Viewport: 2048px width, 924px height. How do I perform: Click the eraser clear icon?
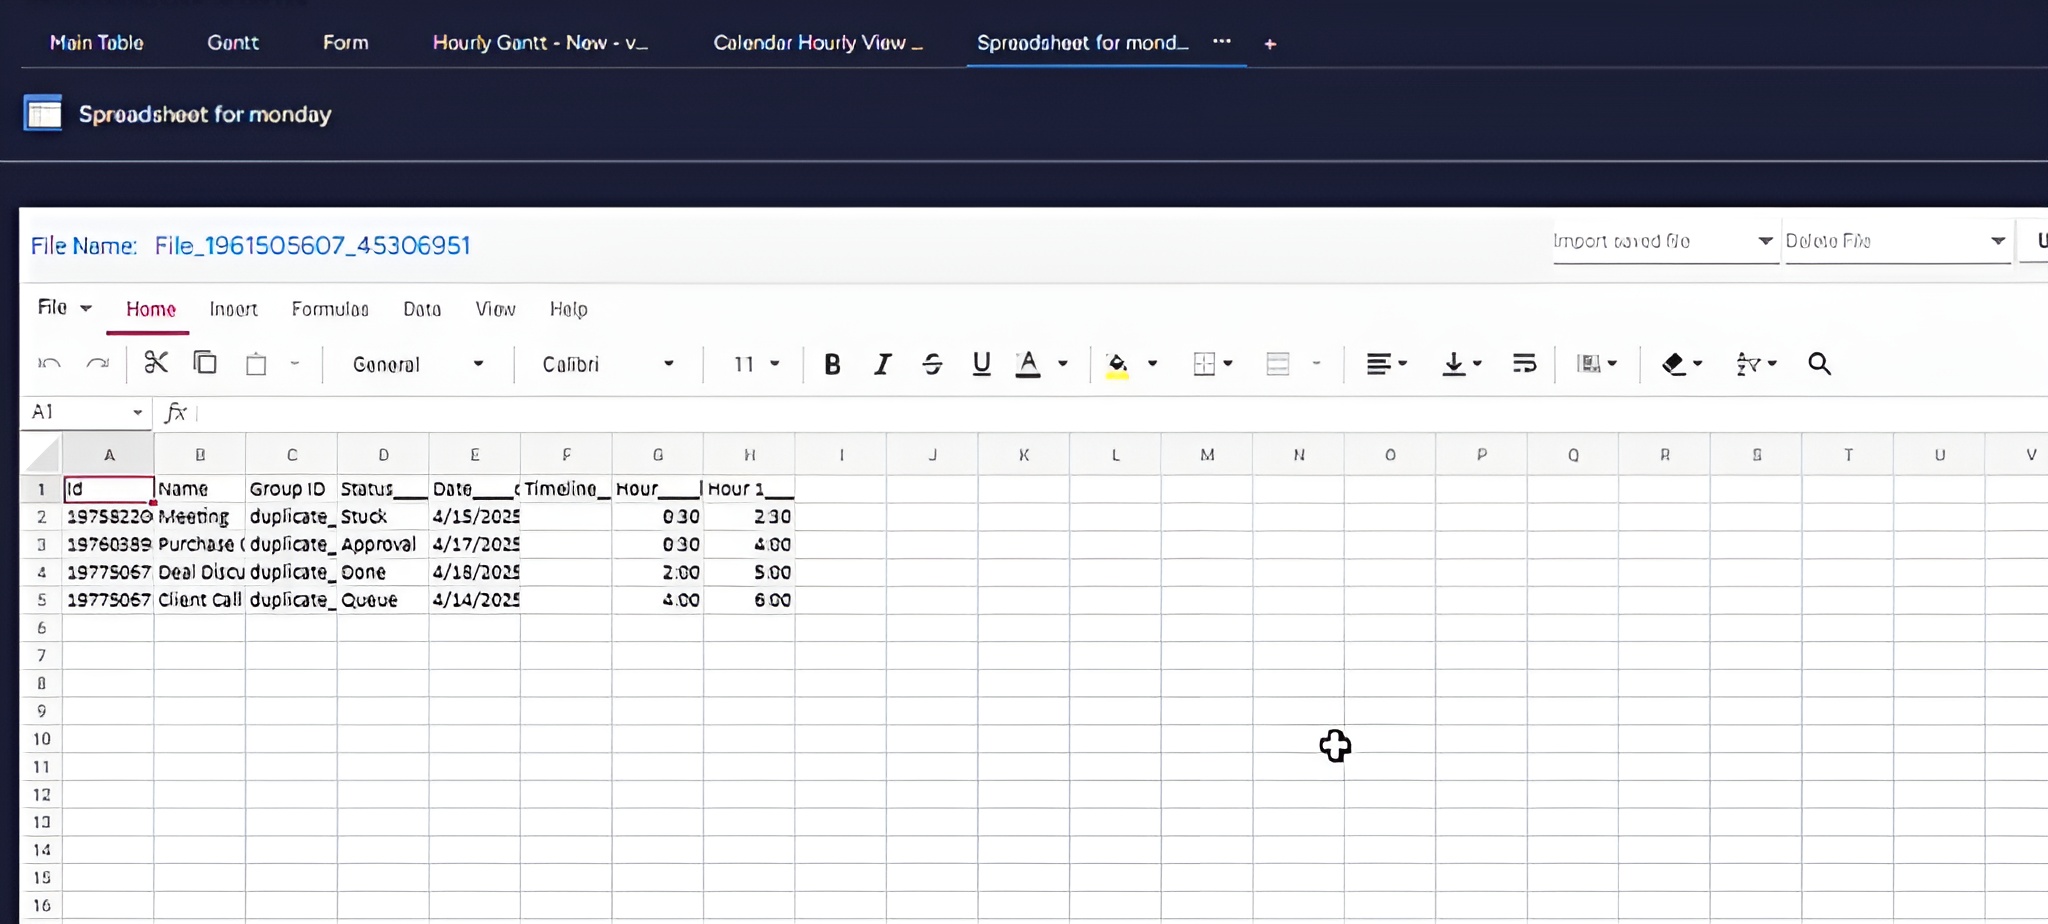click(1674, 364)
